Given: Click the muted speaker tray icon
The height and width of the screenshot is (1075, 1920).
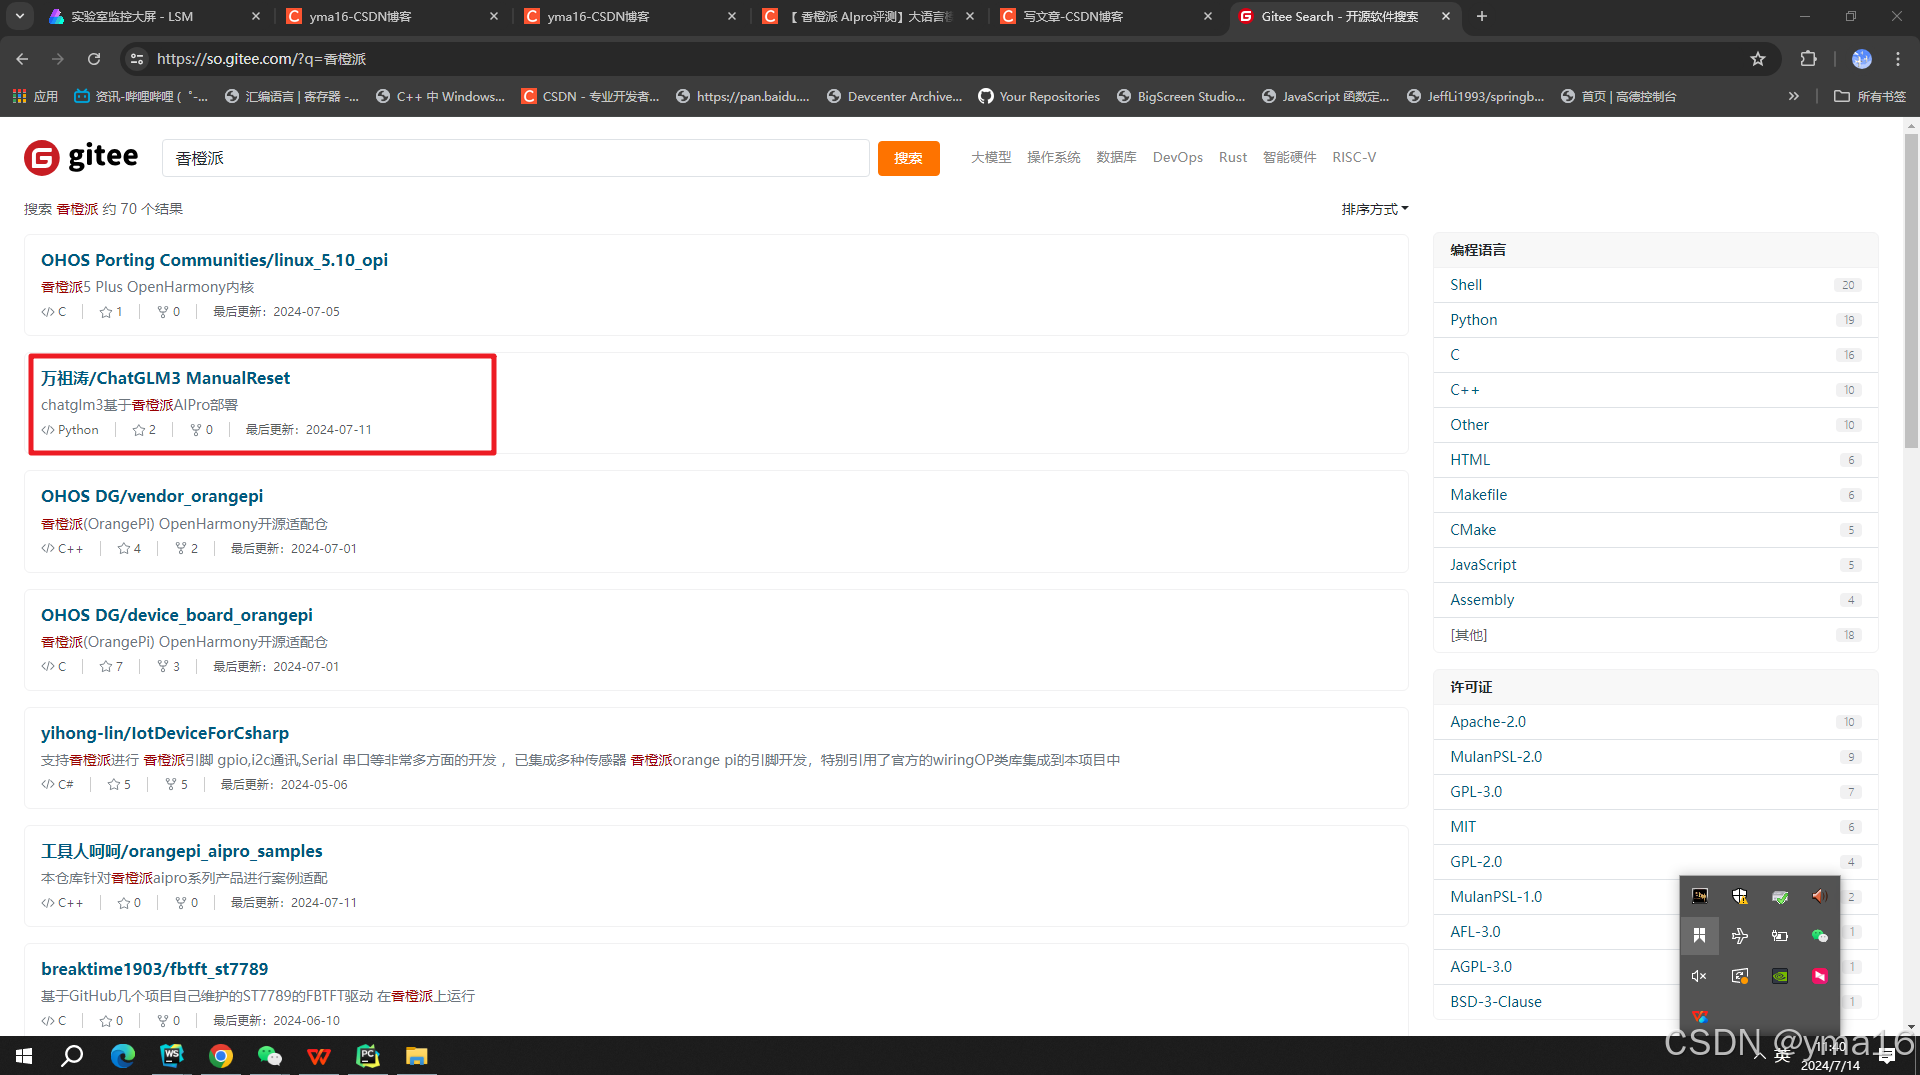Looking at the screenshot, I should coord(1699,976).
